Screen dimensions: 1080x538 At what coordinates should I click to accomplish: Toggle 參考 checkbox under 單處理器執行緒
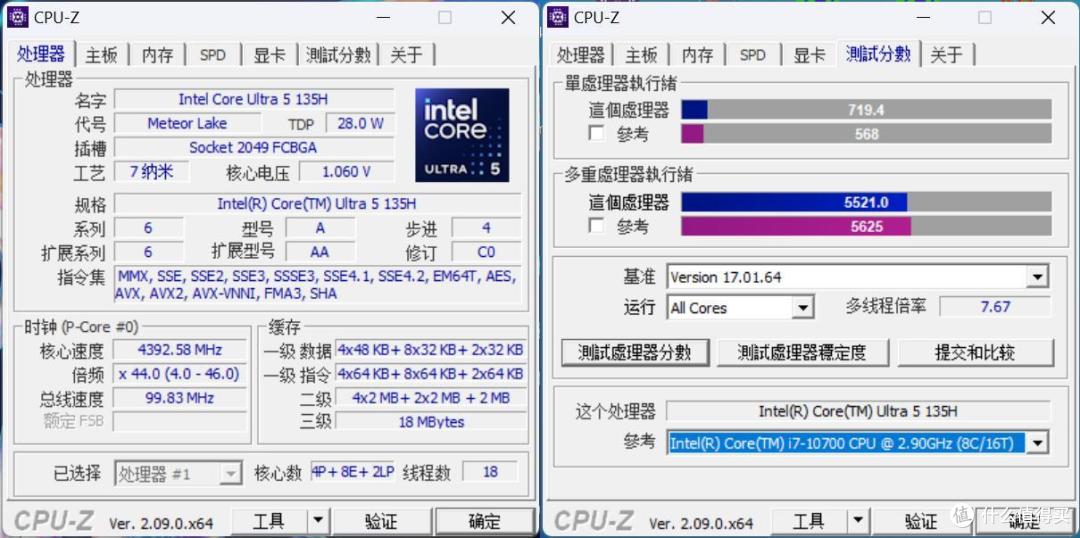(x=596, y=133)
